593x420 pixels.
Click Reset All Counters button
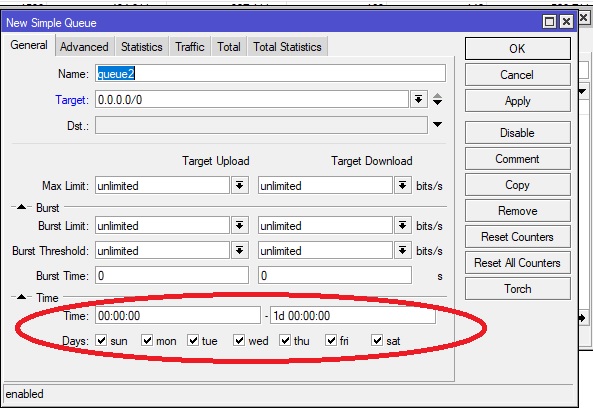point(517,263)
